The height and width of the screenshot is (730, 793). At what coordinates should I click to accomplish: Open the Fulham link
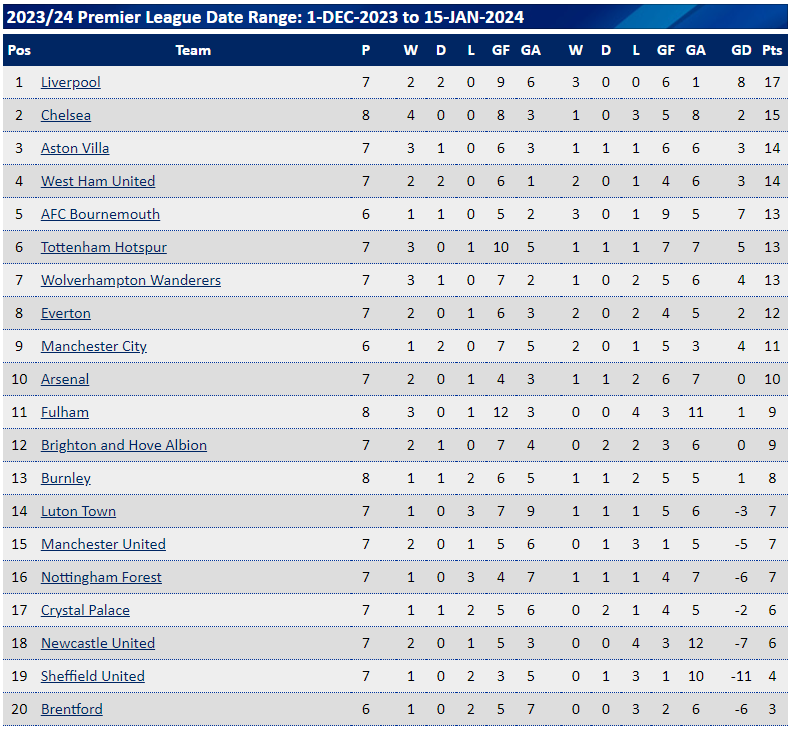coord(65,412)
